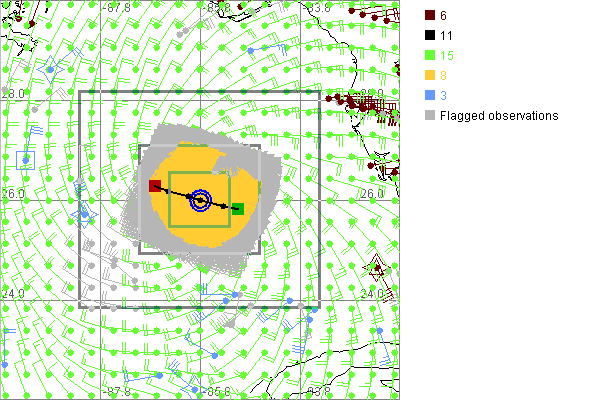Click the left '24.0' latitude grid label

[13, 294]
